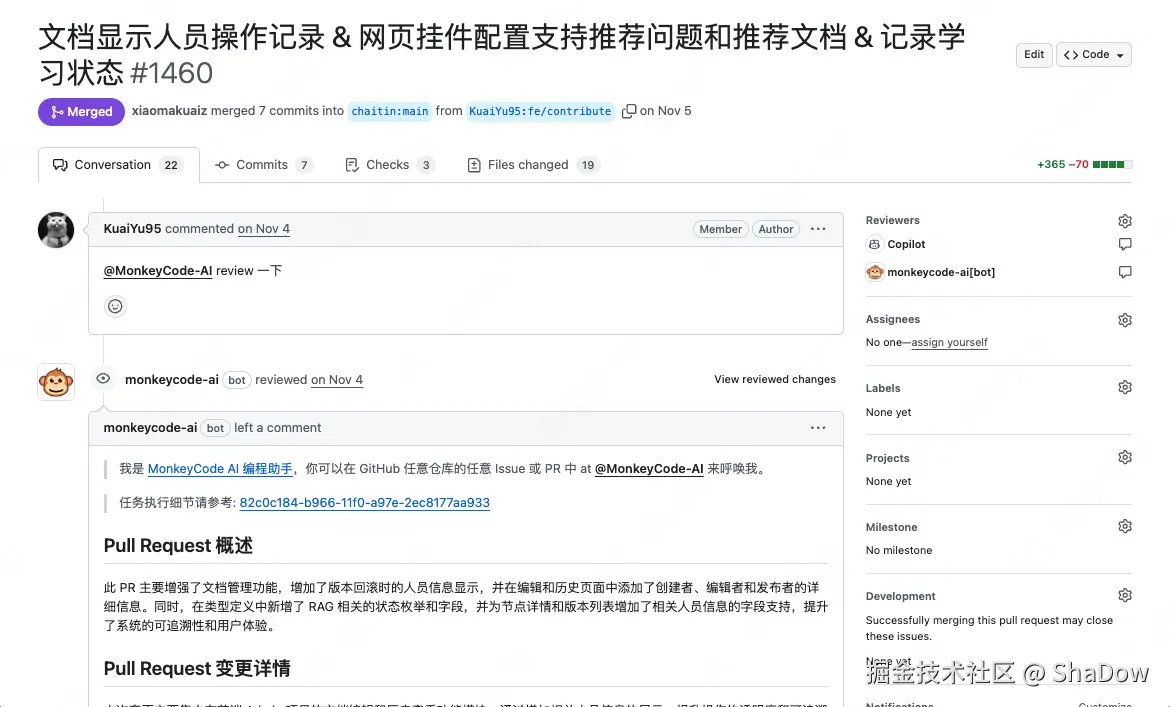
Task: Click the Author badge on KuaiYu95's comment
Action: click(x=775, y=229)
